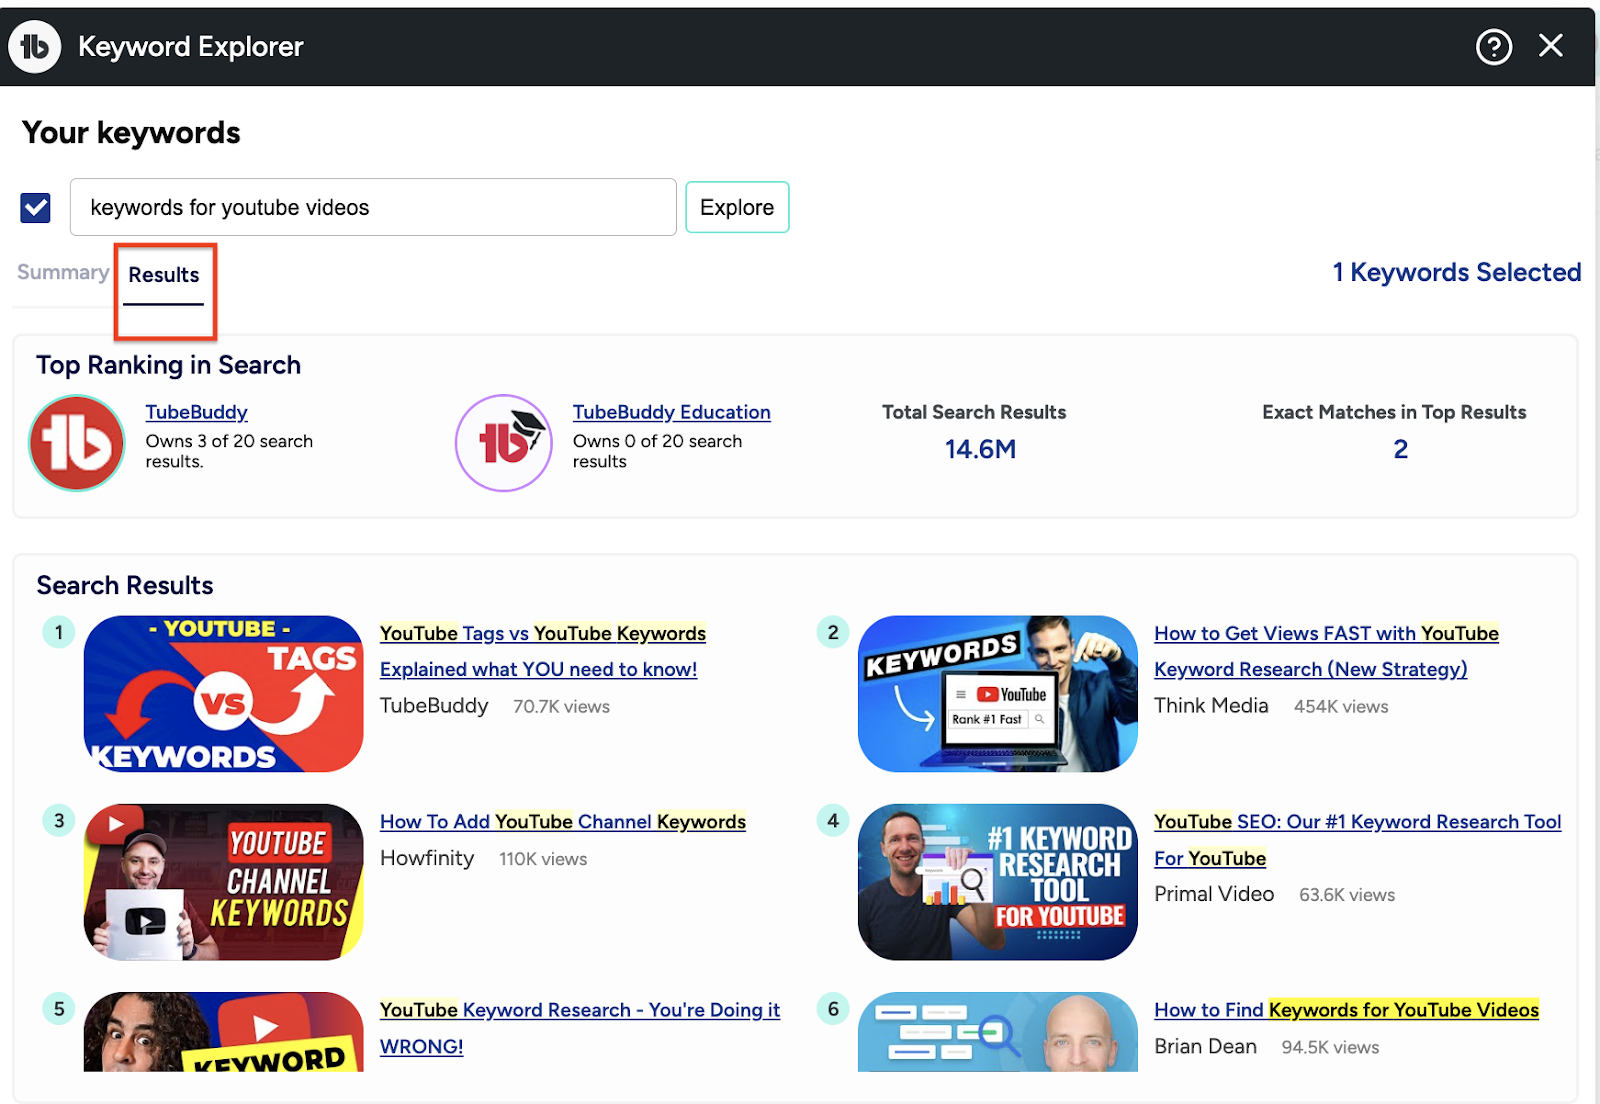This screenshot has width=1600, height=1104.
Task: Click the 110K views text
Action: 543,859
